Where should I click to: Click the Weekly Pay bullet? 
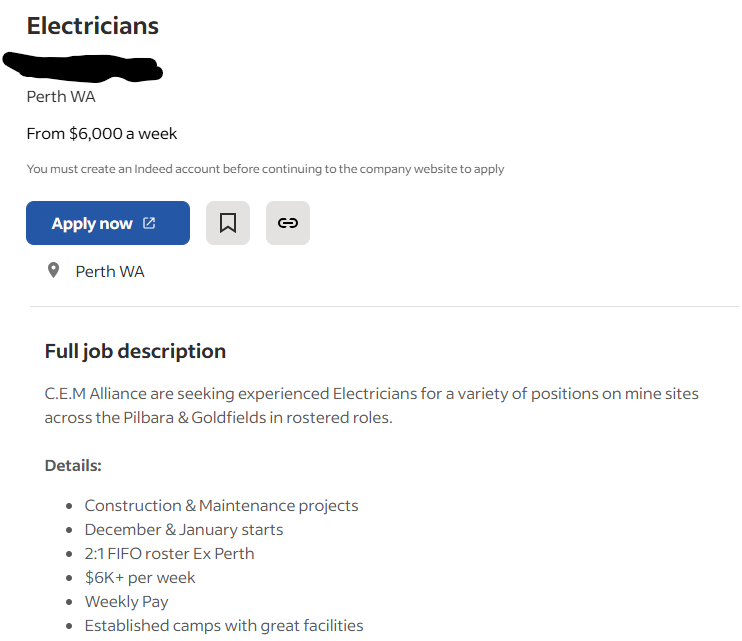[x=126, y=601]
